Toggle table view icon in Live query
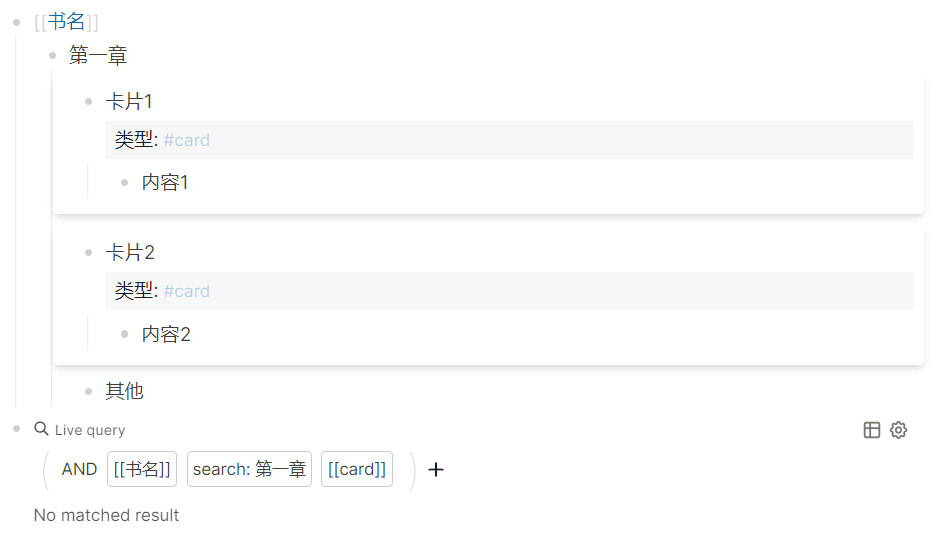The width and height of the screenshot is (943, 536). 871,430
